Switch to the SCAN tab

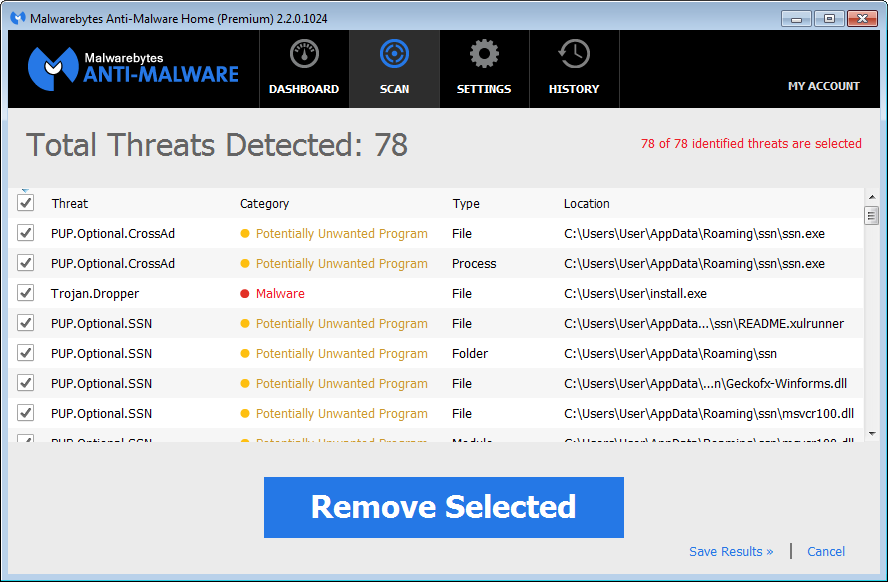click(x=394, y=69)
